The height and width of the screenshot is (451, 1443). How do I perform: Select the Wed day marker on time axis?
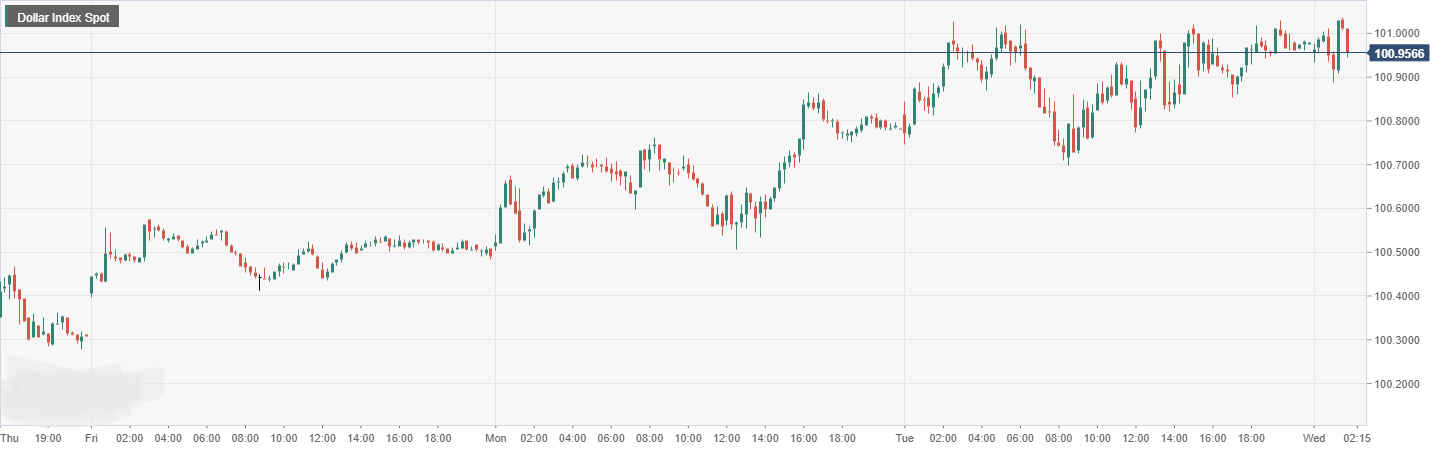[1314, 438]
